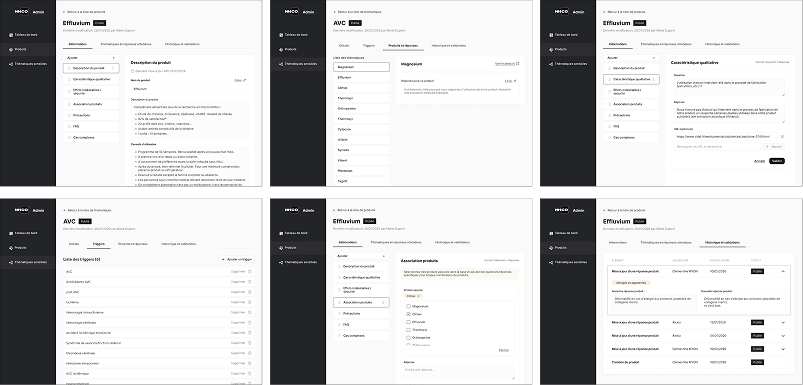Check the Magnésium checkbox in associated products

pos(408,306)
